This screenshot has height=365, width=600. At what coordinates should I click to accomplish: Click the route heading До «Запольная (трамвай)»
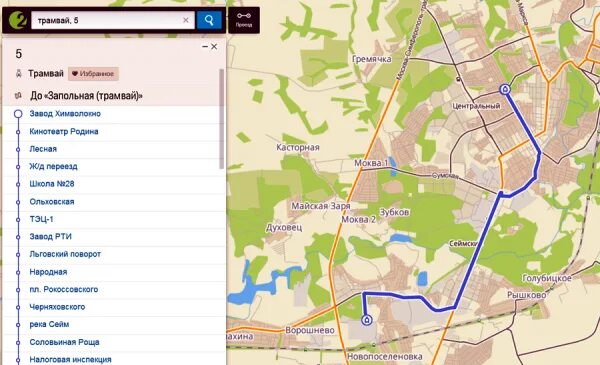(x=86, y=96)
